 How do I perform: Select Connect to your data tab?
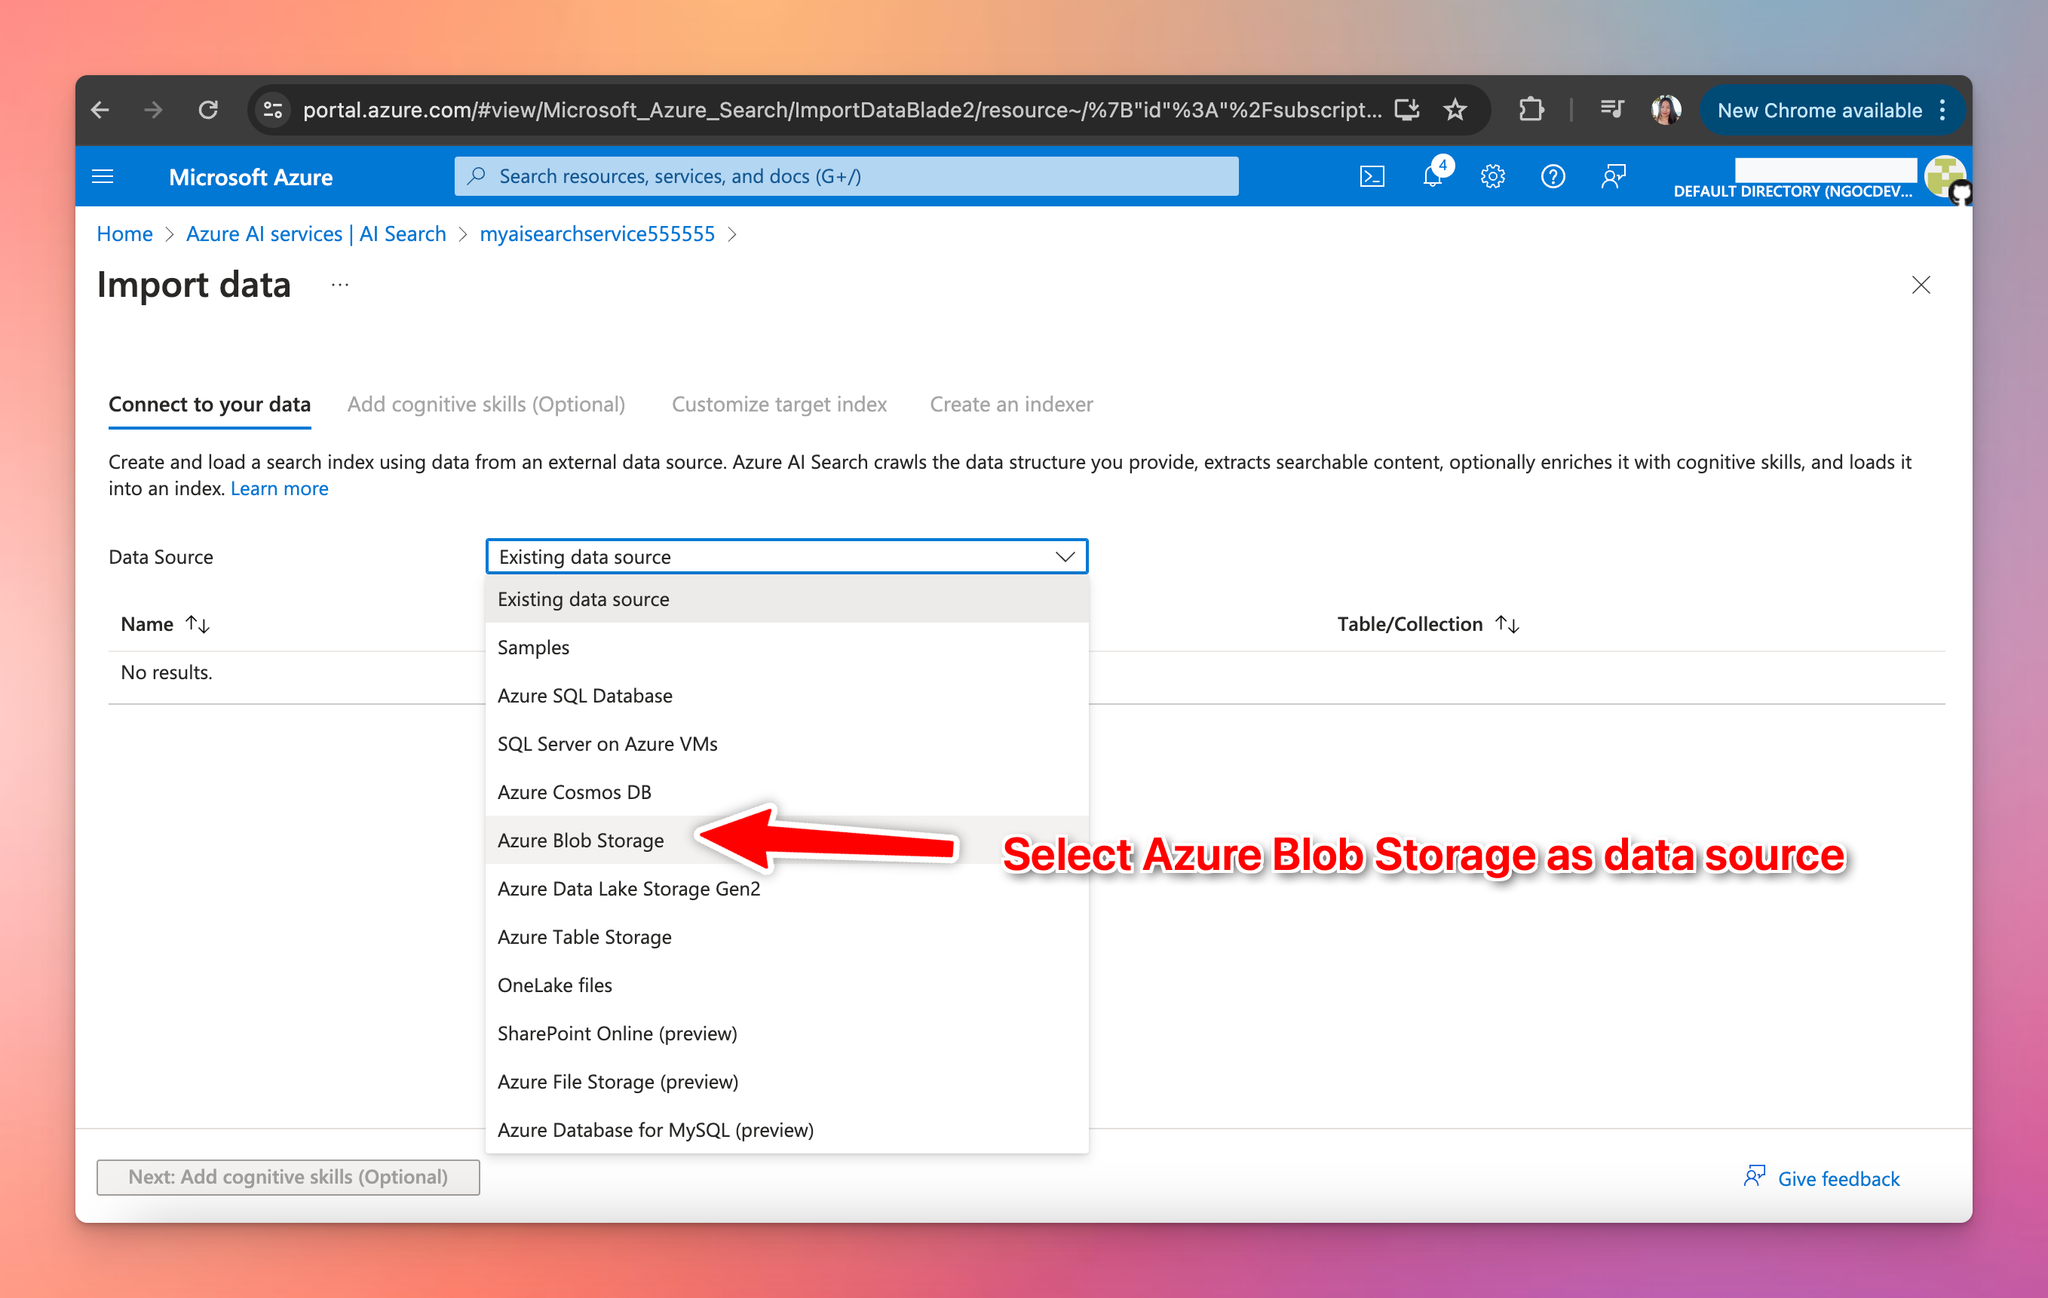pos(210,404)
